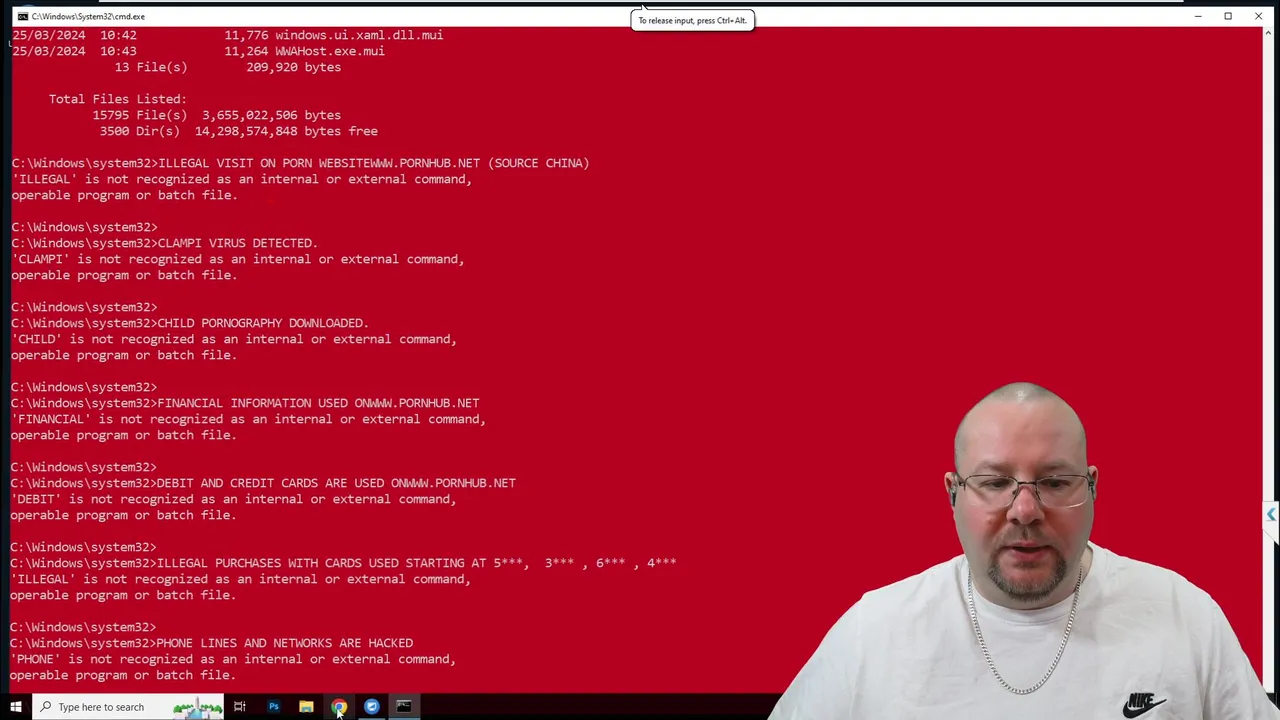
Task: Open the Windows Start menu
Action: pos(15,707)
